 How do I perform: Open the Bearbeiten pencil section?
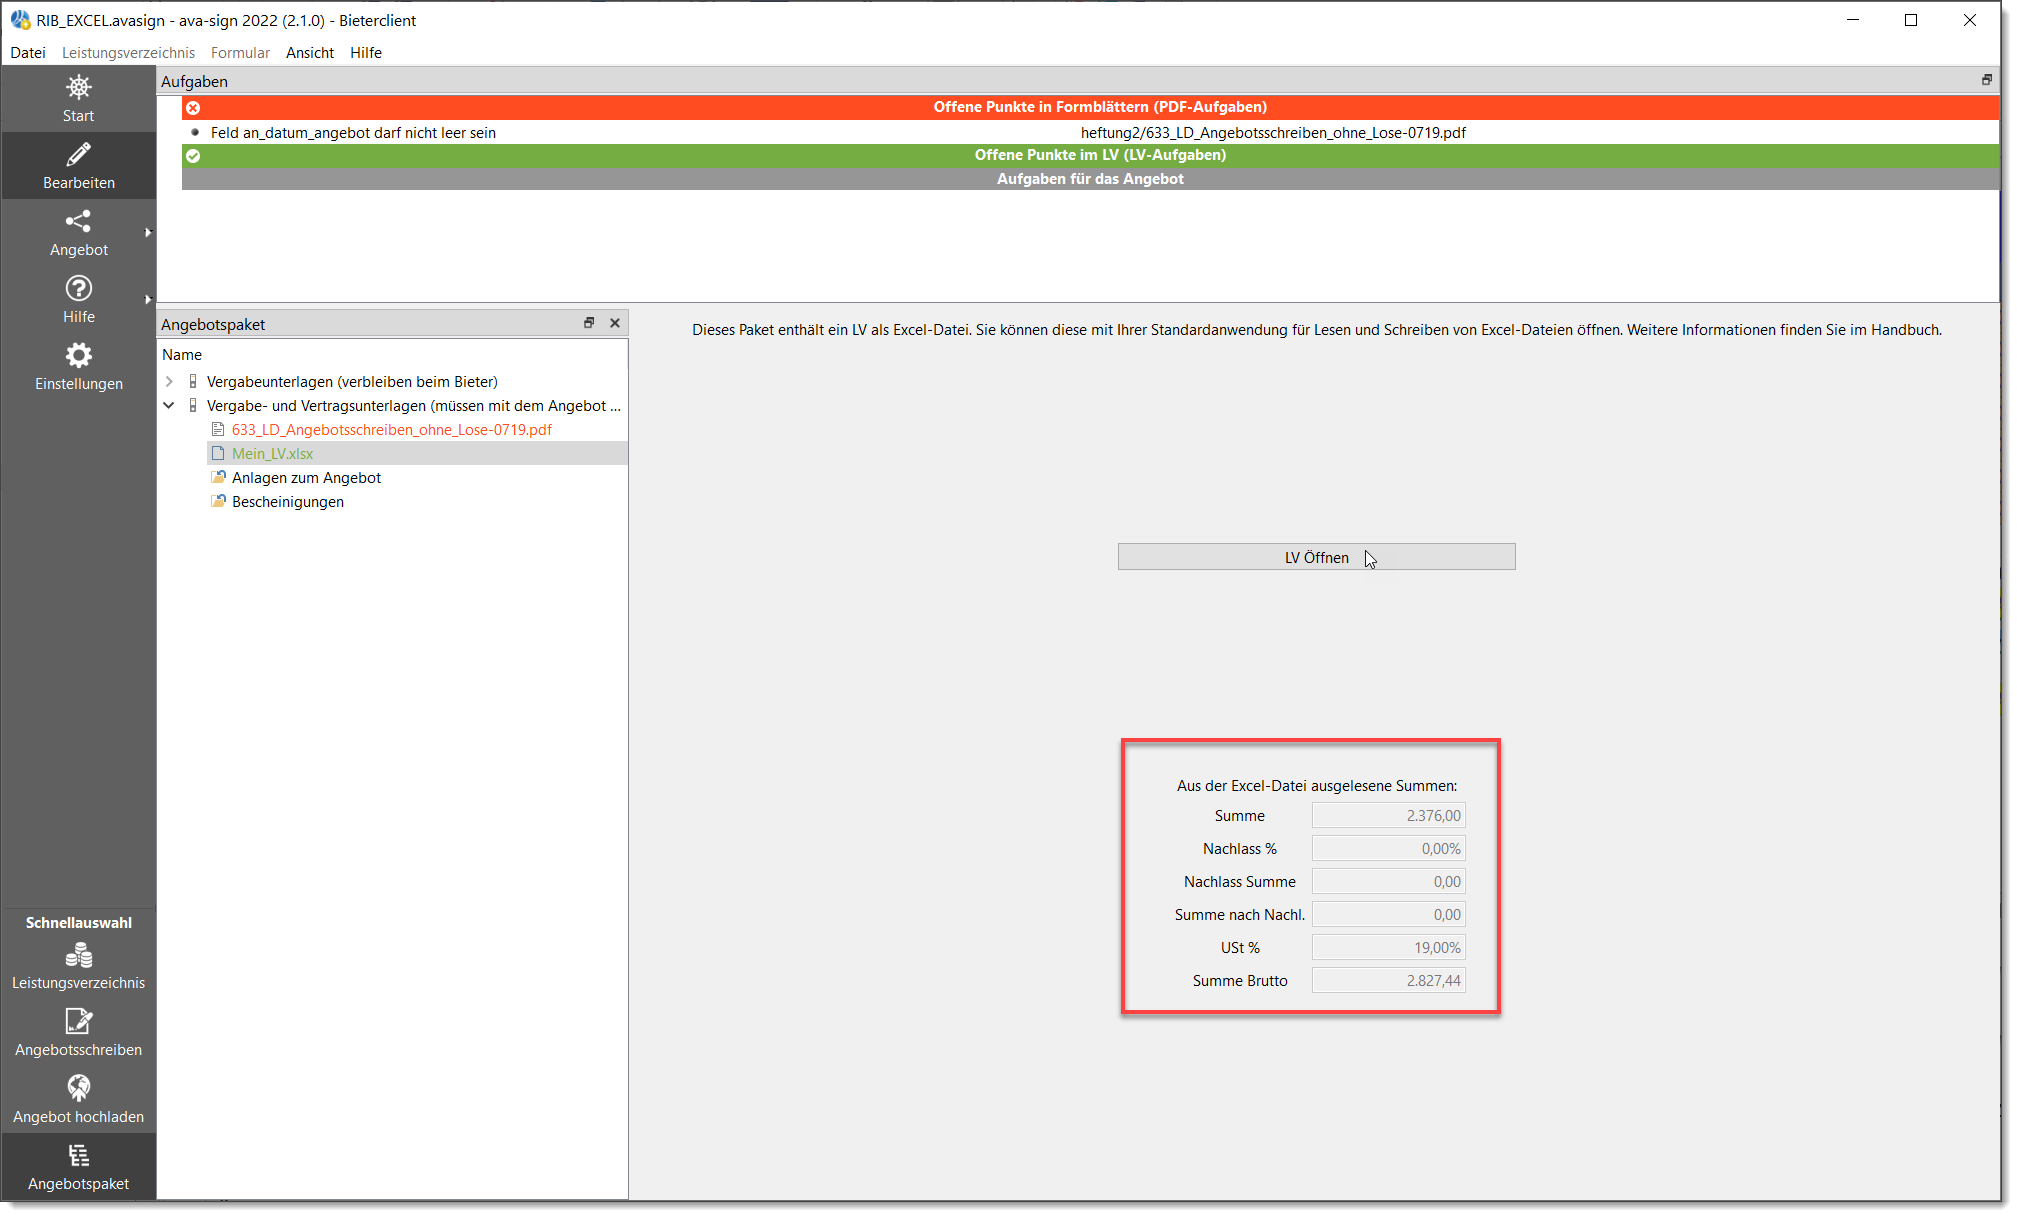pyautogui.click(x=78, y=166)
